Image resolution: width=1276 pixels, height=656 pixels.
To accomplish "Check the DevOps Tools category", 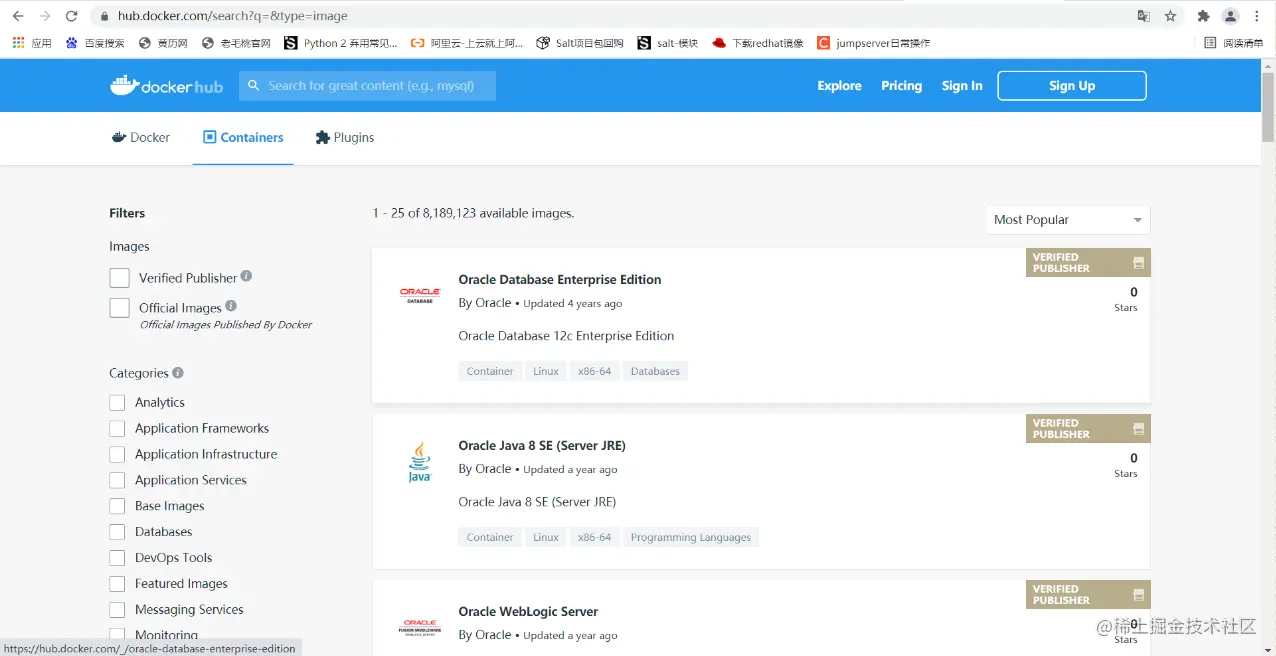I will point(117,558).
